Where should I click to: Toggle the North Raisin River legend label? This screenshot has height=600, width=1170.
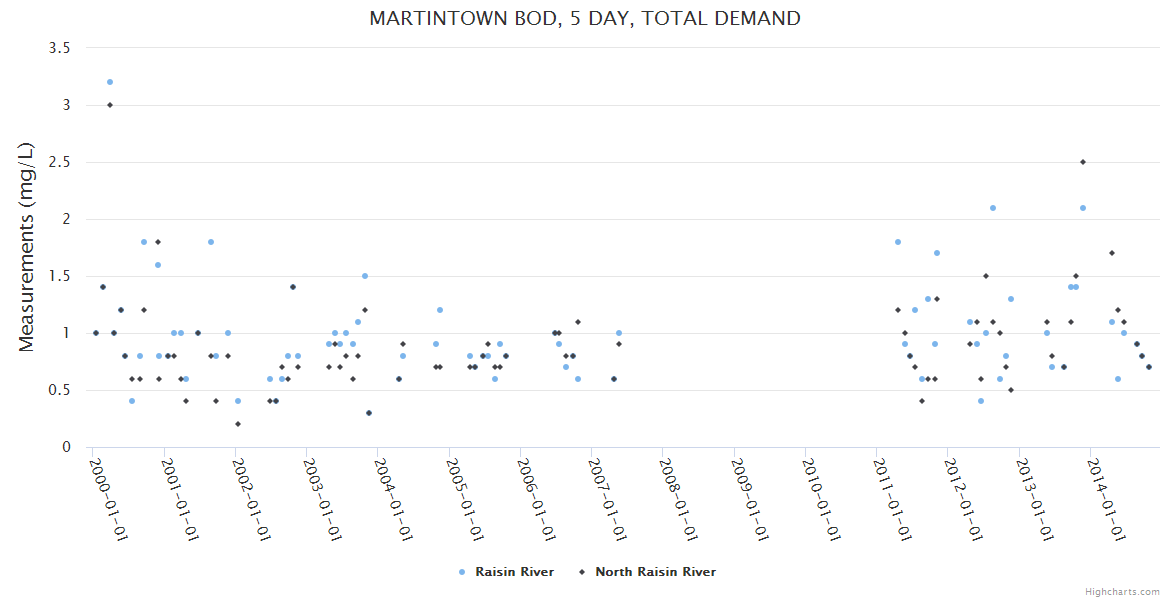pos(655,572)
